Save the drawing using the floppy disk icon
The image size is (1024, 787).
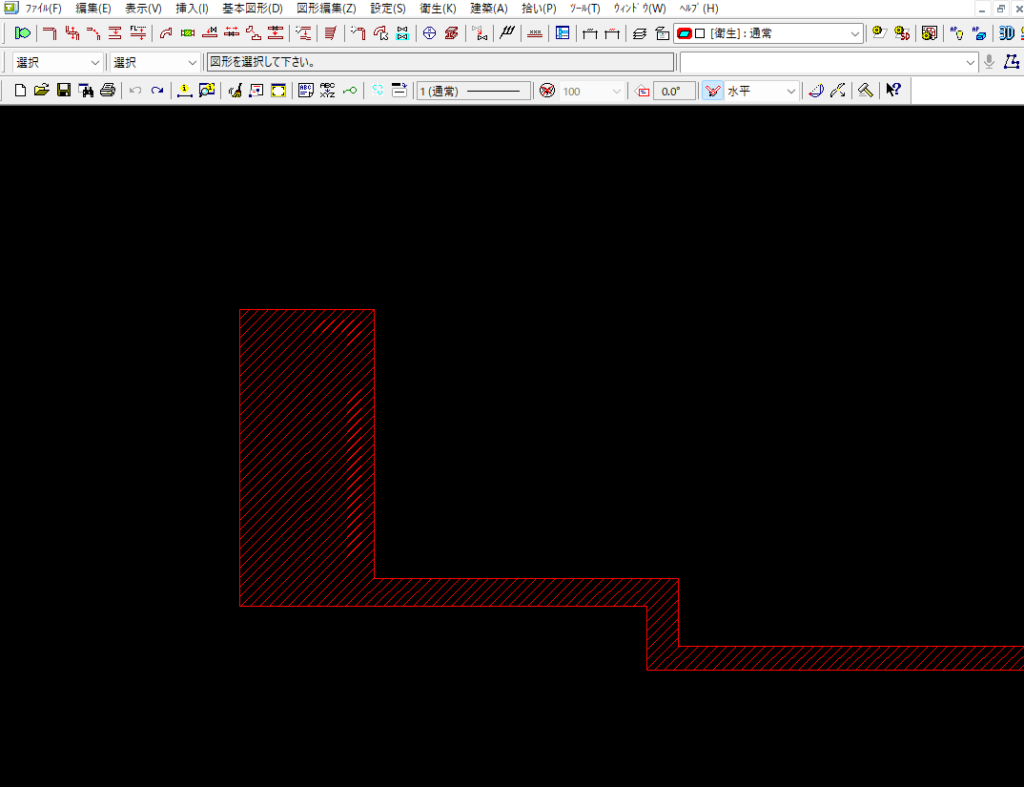(63, 91)
